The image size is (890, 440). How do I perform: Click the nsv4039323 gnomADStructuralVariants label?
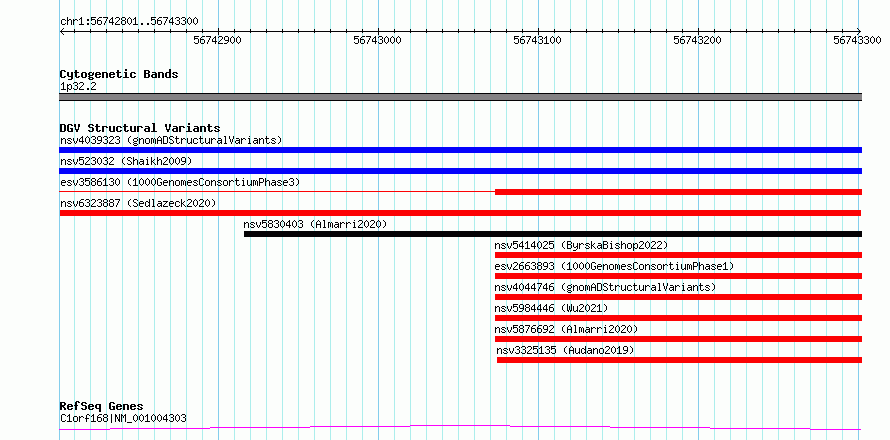coord(171,140)
